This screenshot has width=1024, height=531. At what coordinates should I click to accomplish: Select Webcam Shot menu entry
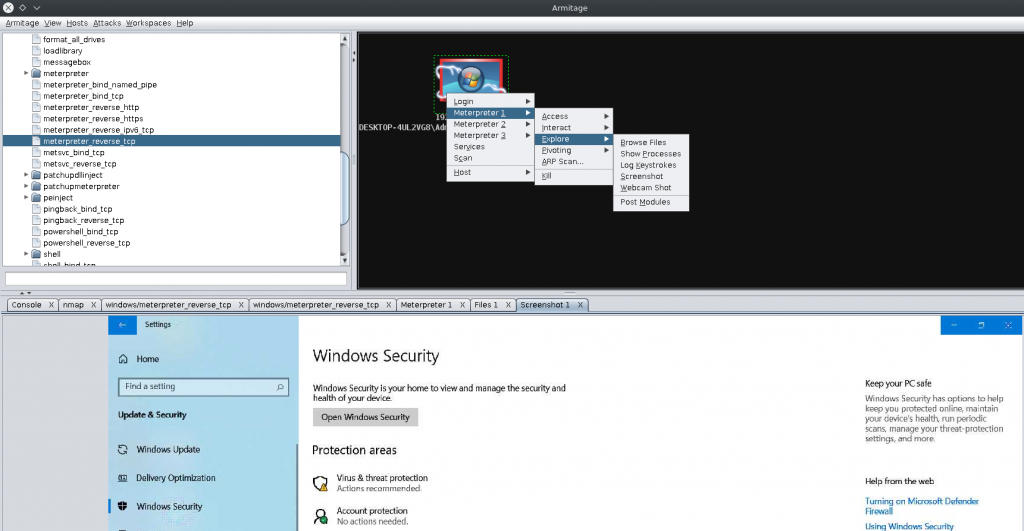click(650, 187)
